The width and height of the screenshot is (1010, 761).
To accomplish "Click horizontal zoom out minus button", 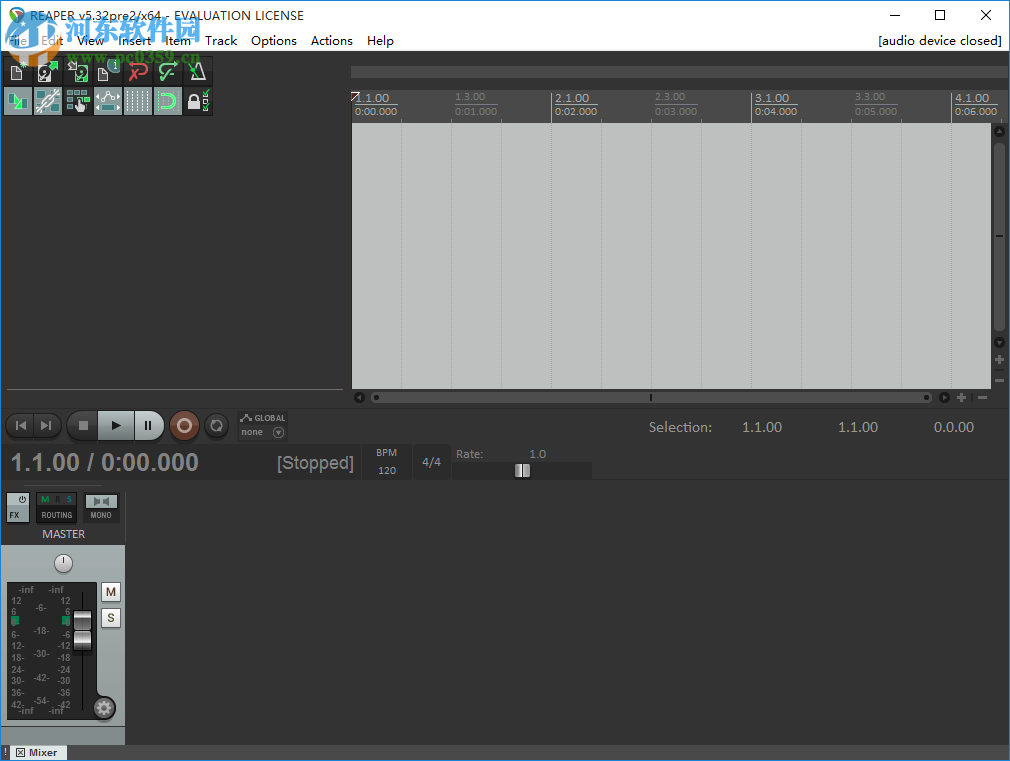I will pos(982,398).
